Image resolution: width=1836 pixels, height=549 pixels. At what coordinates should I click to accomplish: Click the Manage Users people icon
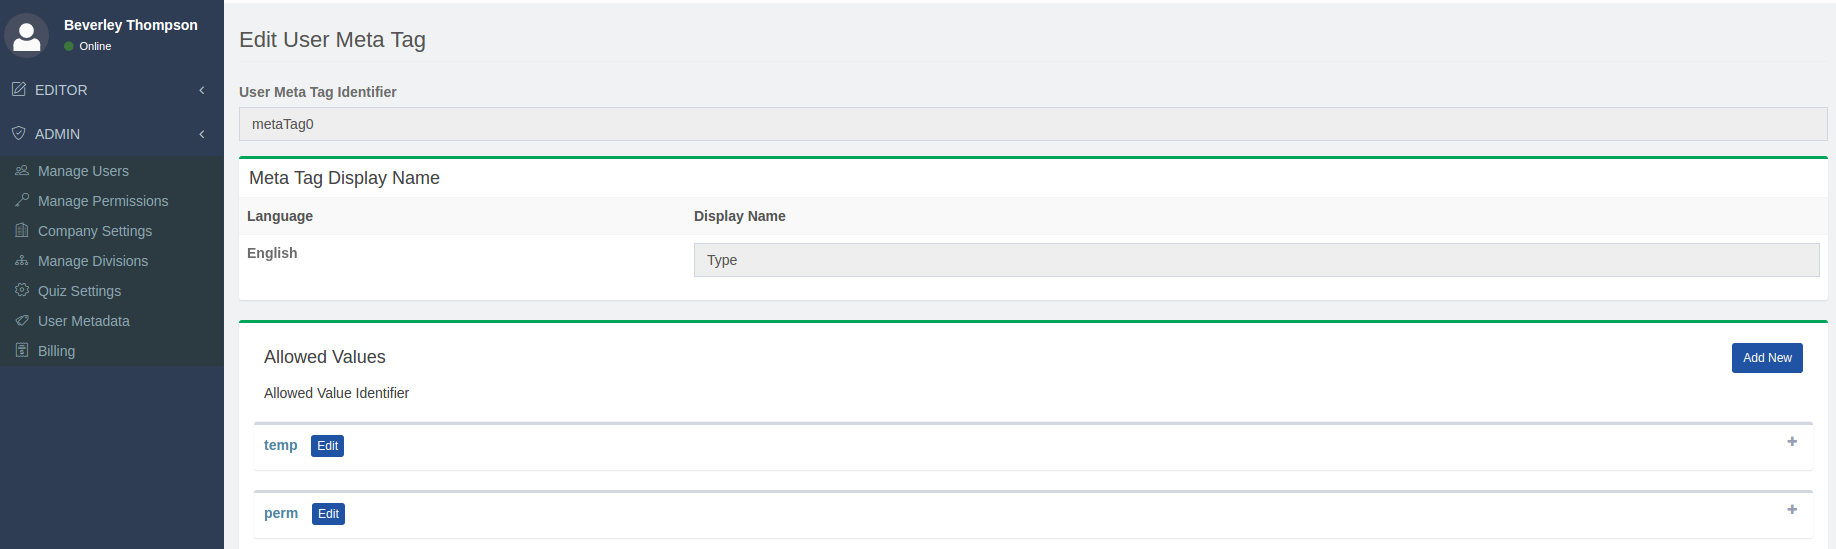click(22, 171)
